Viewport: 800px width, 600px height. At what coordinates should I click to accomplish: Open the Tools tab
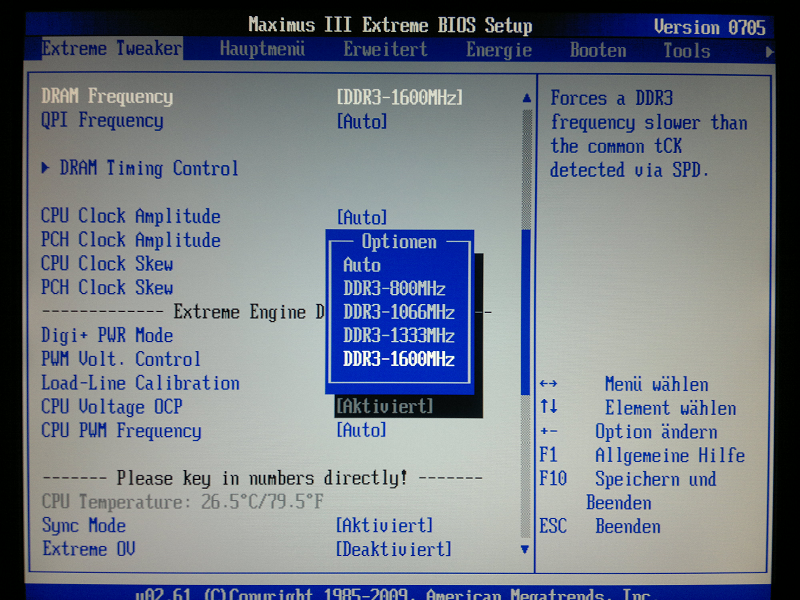(x=686, y=50)
